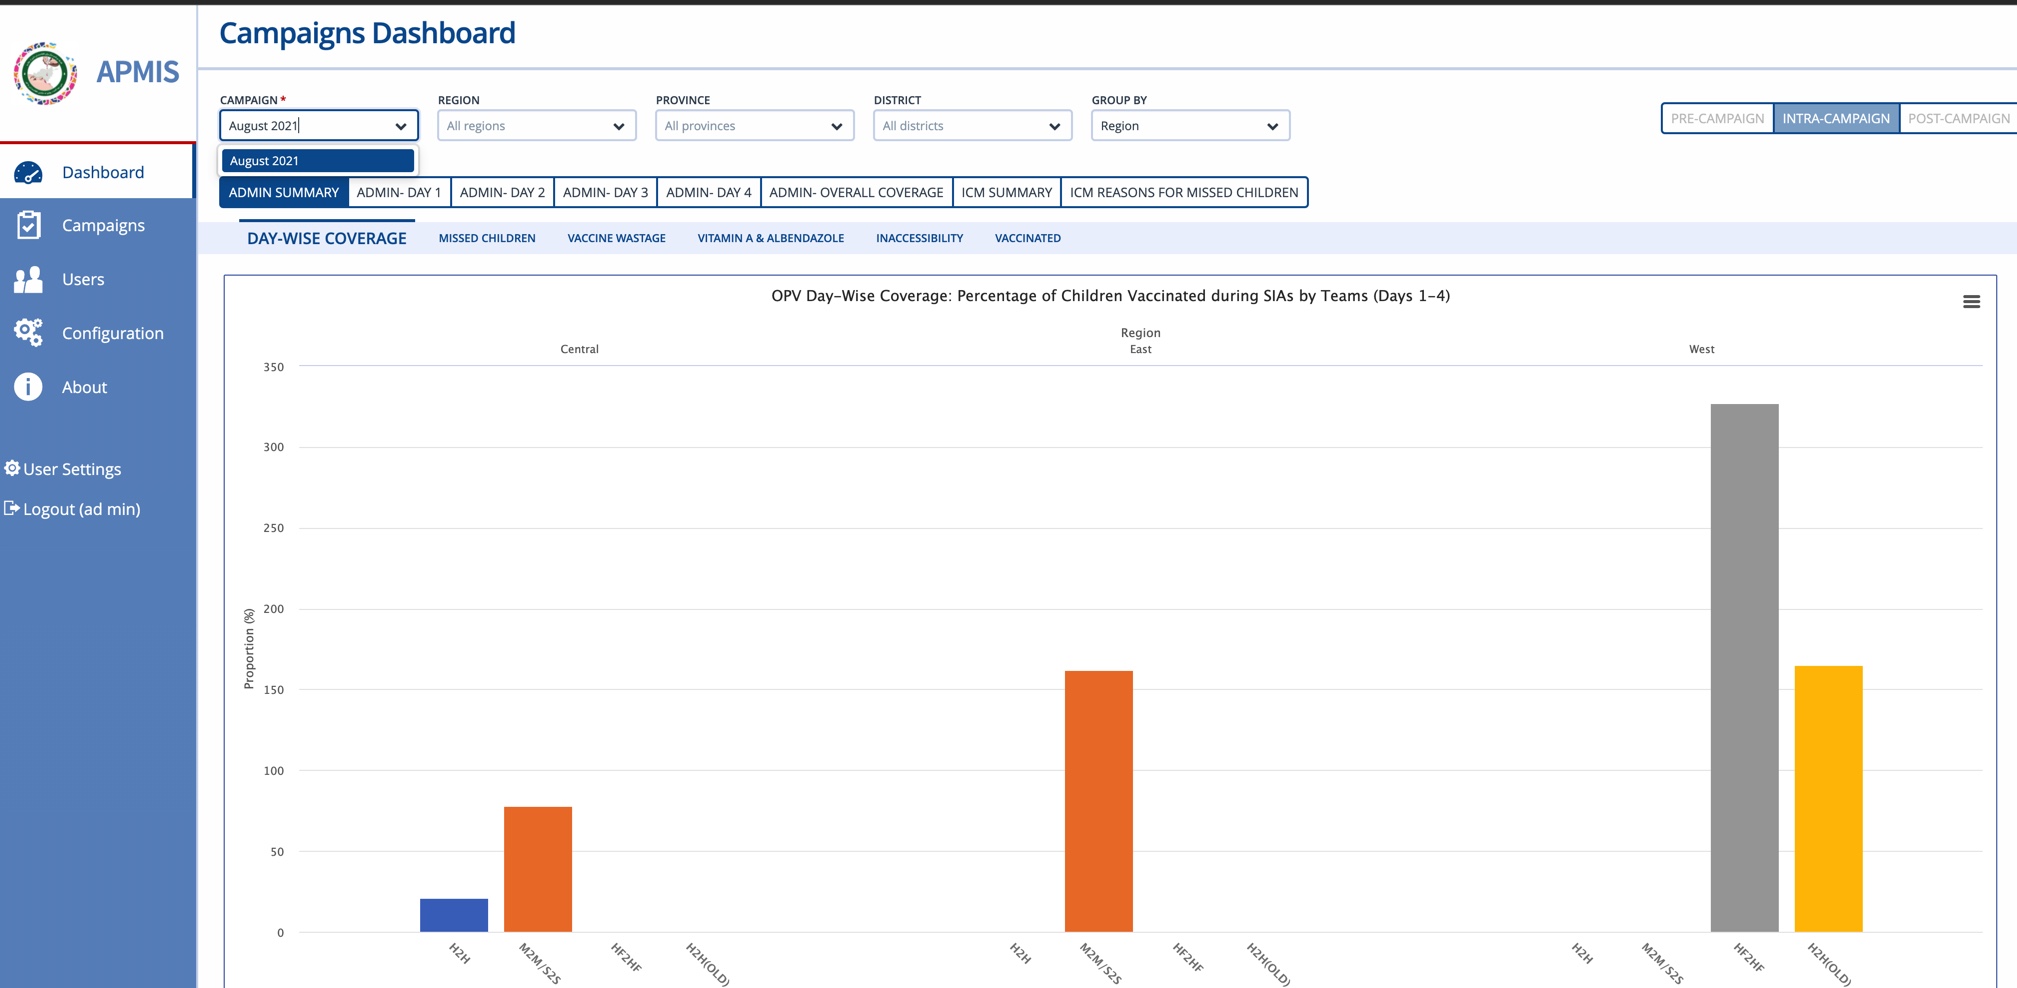Switch to the ADMIN- DAY 2 tab
Image resolution: width=2017 pixels, height=988 pixels.
(503, 192)
